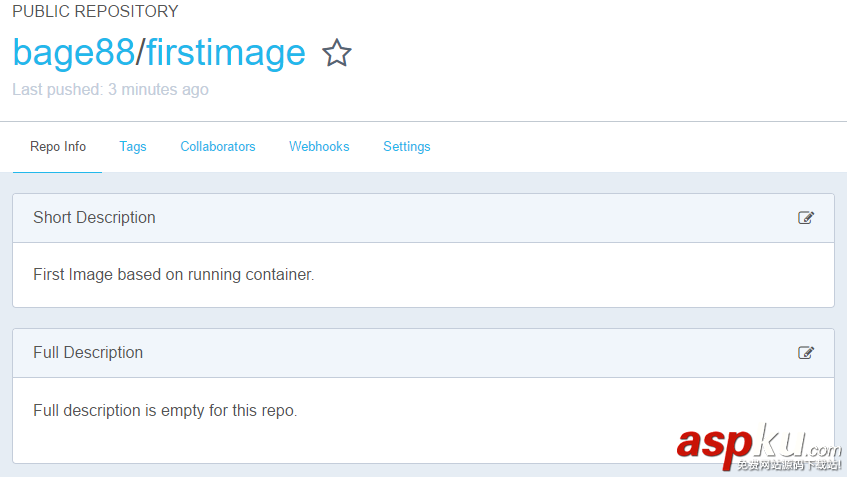Click the PUBLIC REPOSITORY label
The width and height of the screenshot is (847, 477).
point(95,12)
